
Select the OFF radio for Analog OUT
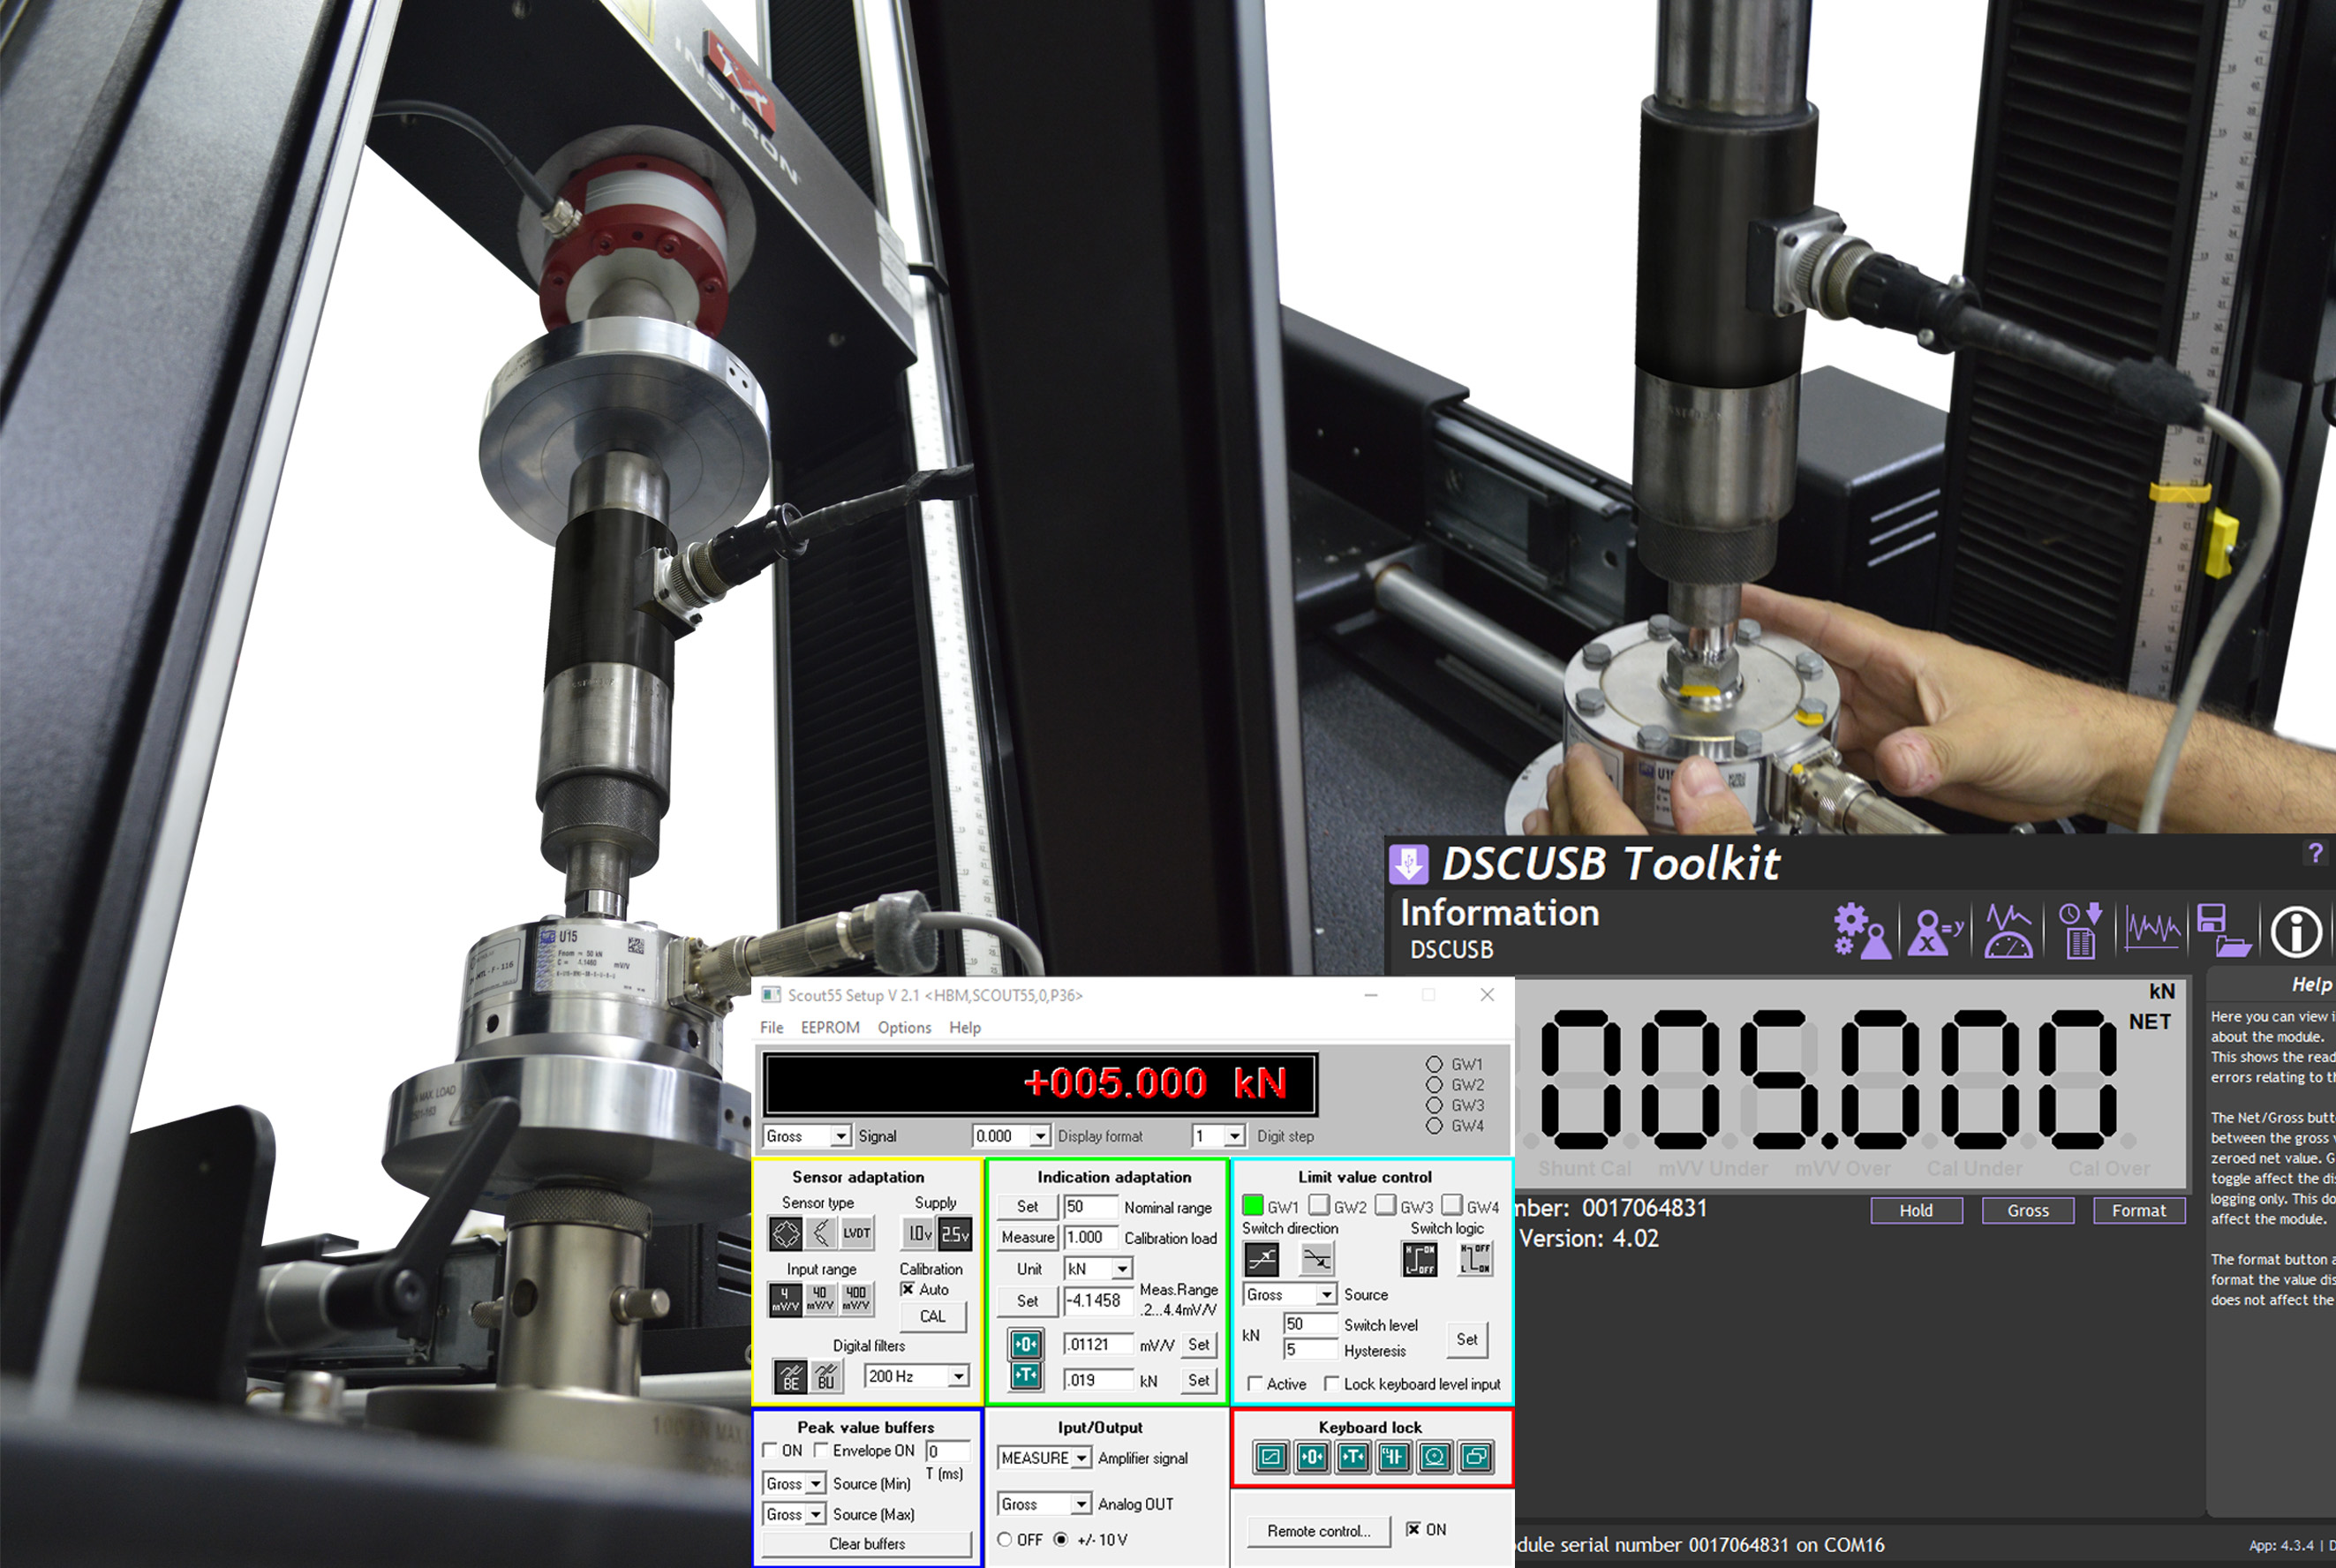(1005, 1539)
